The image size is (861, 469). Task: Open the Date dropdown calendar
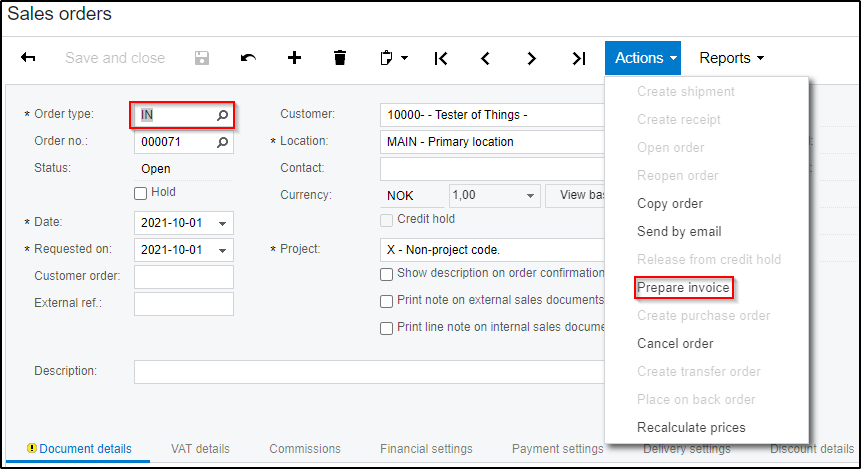point(223,222)
